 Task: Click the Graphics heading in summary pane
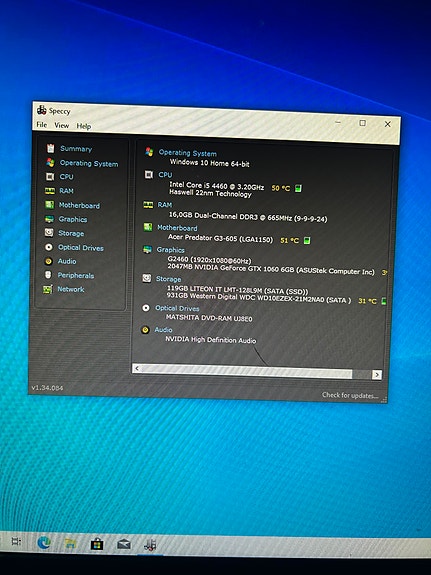point(171,250)
